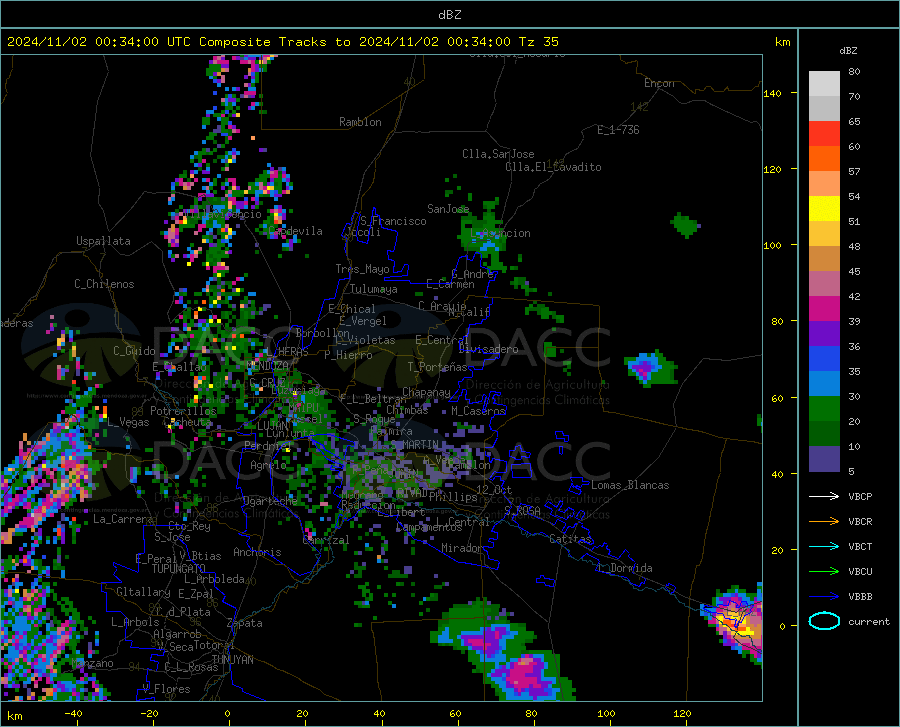Click the blue VBBB arrow icon

tap(824, 597)
